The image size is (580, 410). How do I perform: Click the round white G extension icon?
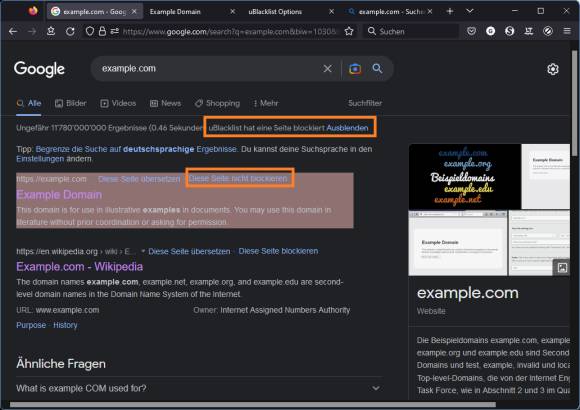pyautogui.click(x=490, y=31)
